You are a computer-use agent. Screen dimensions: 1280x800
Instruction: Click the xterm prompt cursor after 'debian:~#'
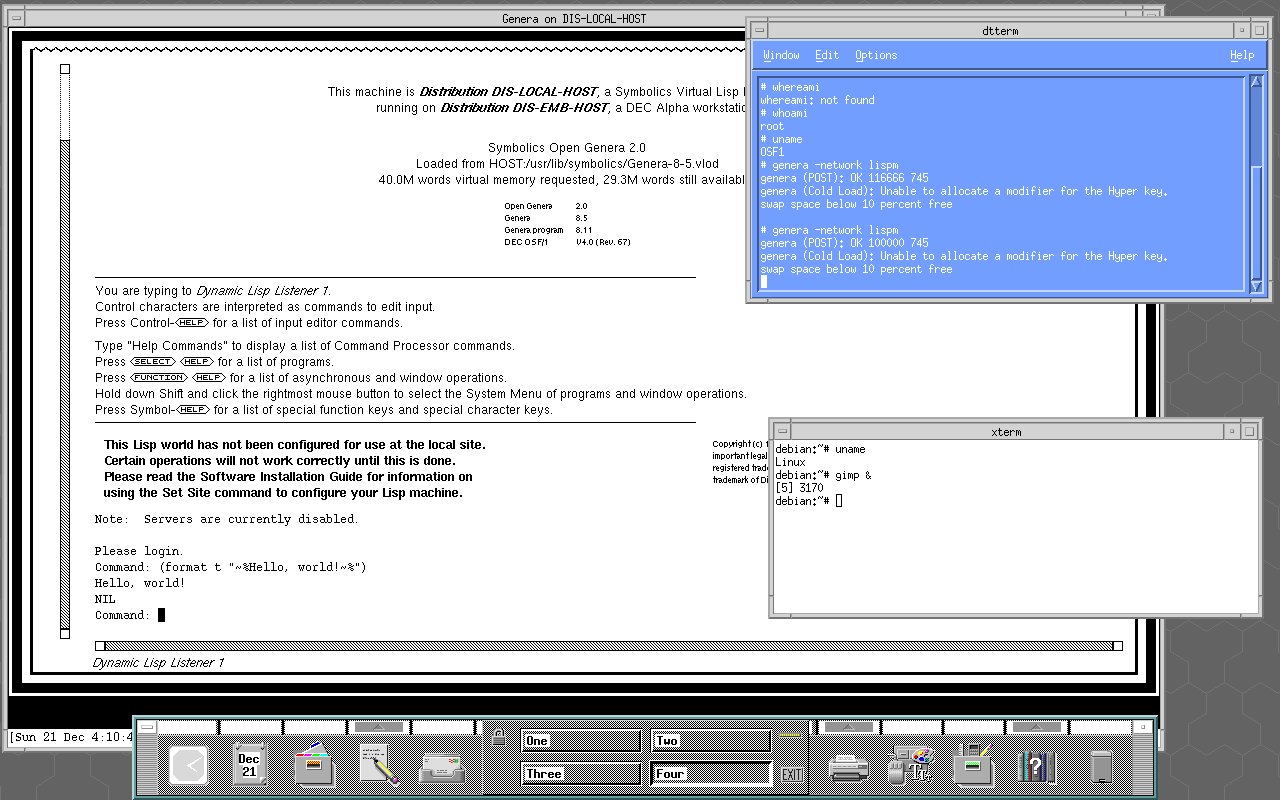tap(839, 501)
